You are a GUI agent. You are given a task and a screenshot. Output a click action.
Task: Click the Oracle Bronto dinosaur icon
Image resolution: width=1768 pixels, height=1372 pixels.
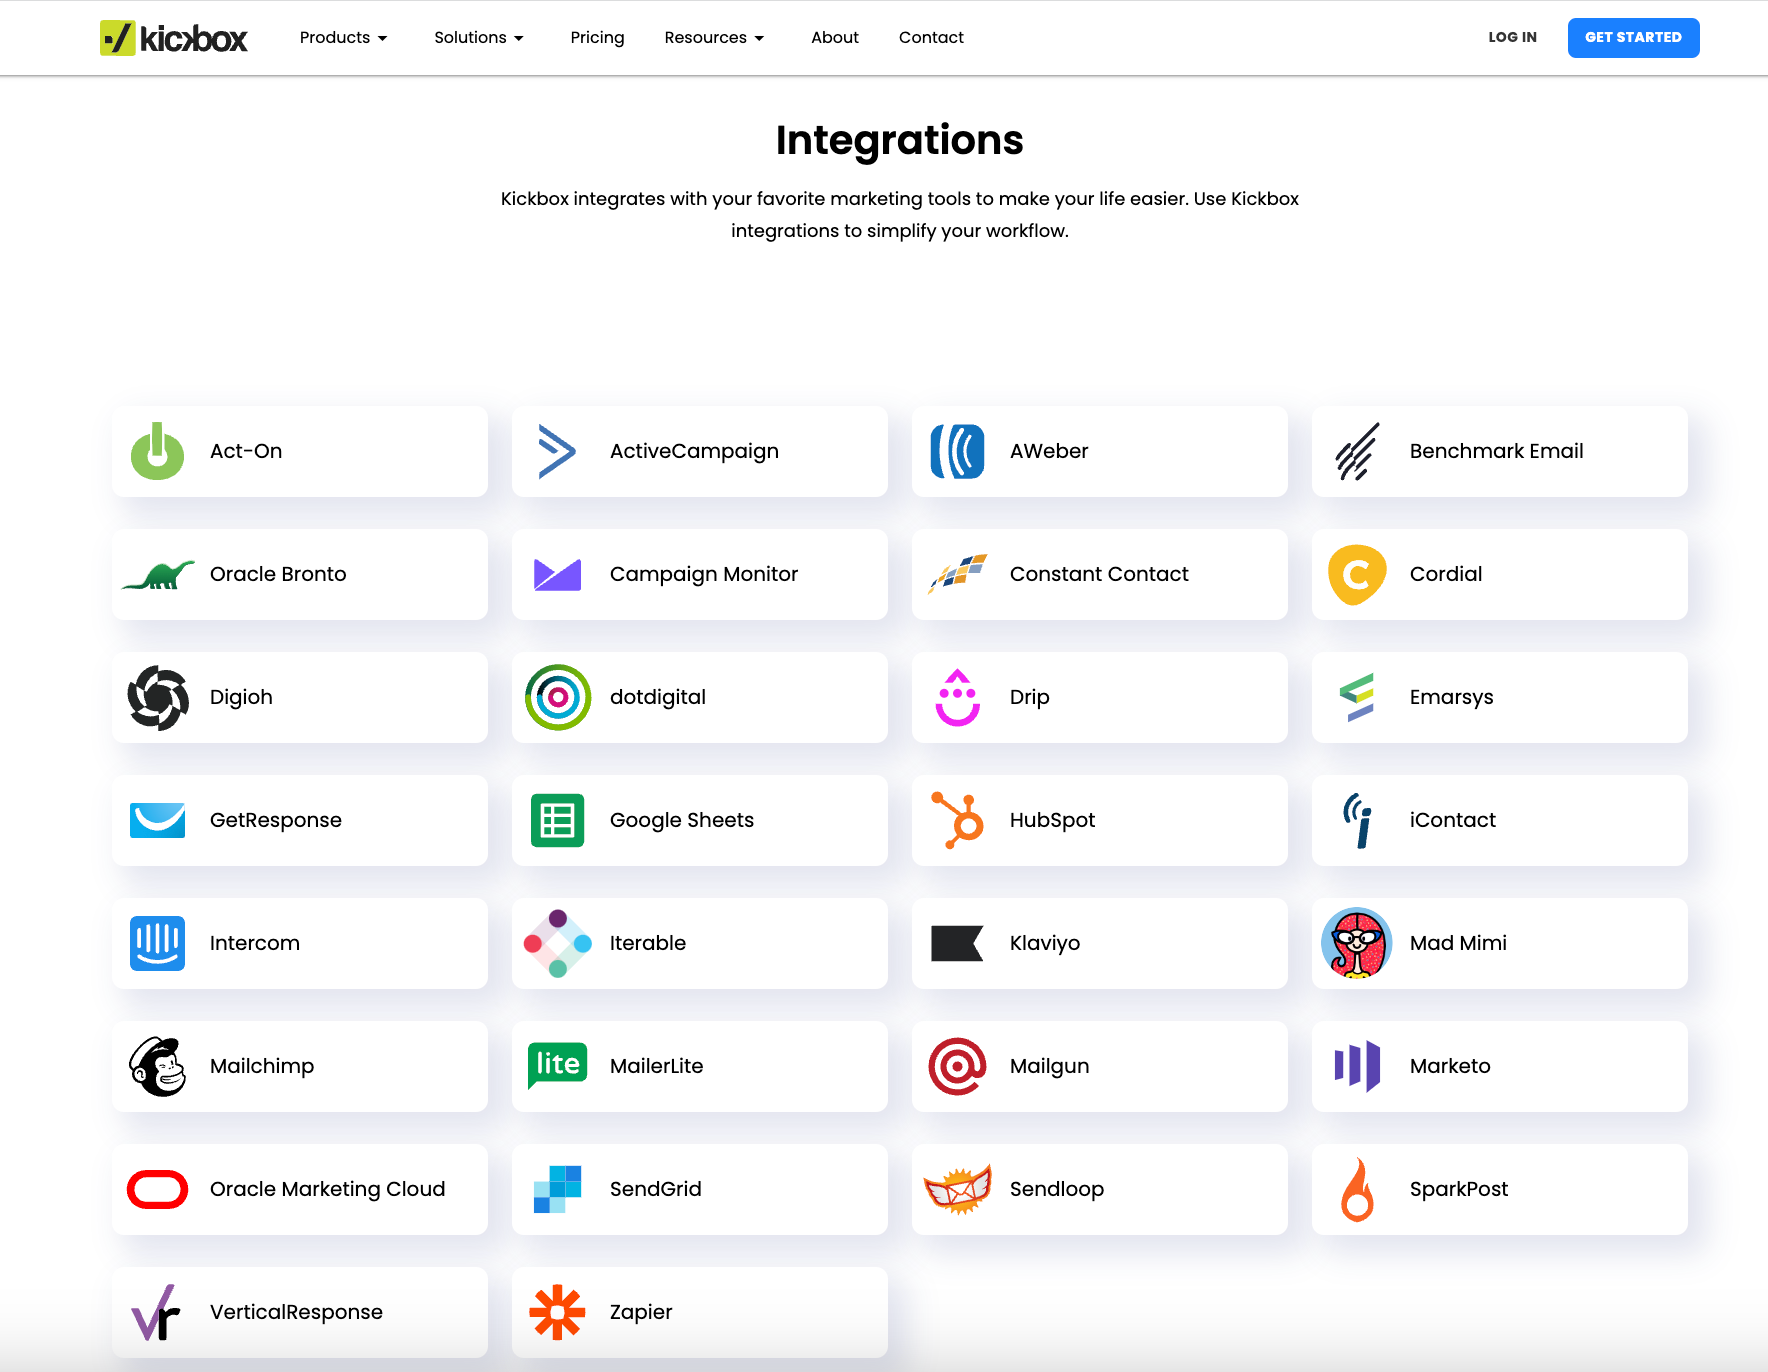click(x=158, y=575)
